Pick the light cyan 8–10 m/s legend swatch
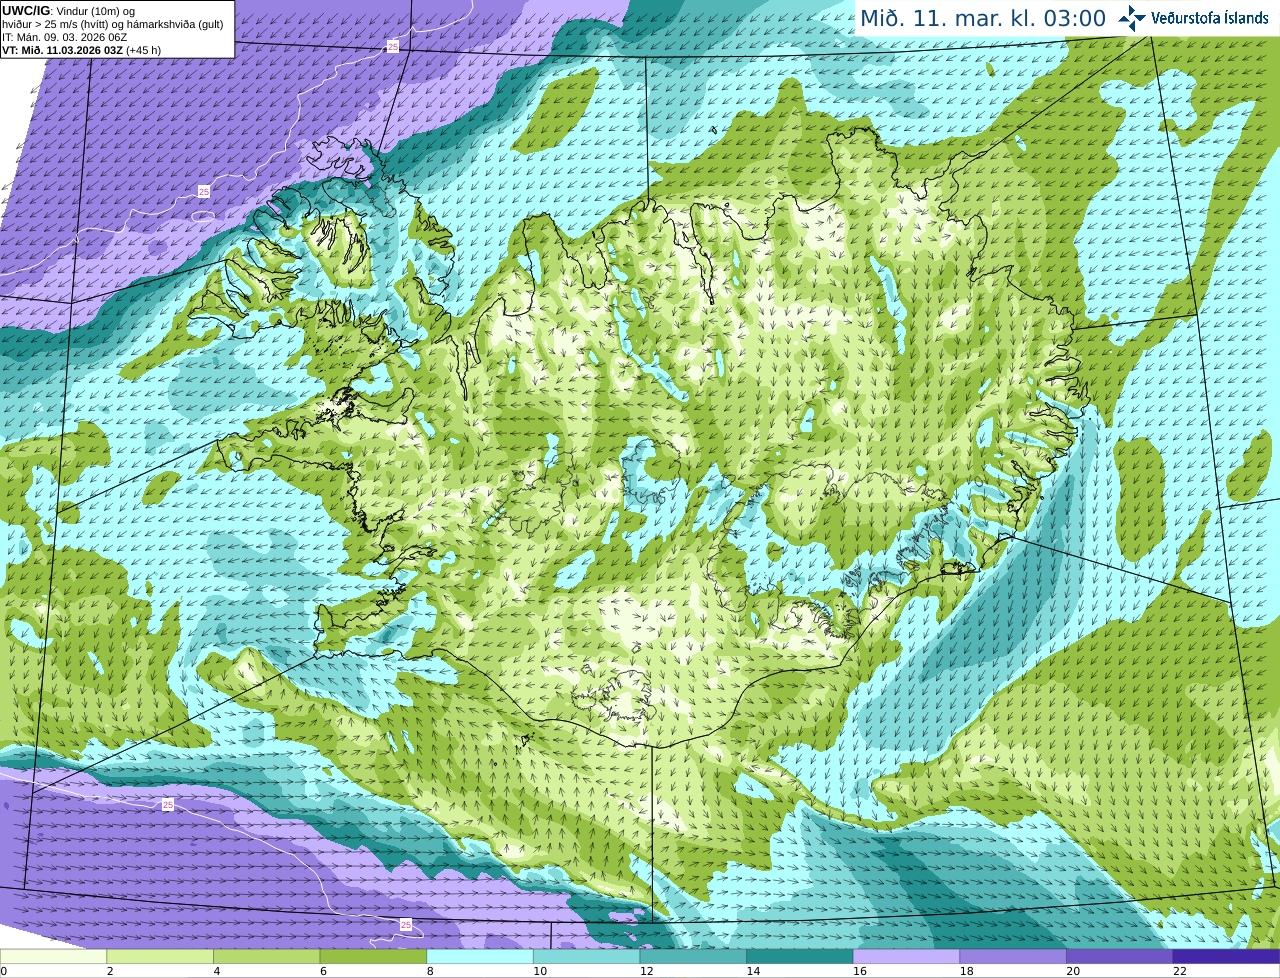 480,957
